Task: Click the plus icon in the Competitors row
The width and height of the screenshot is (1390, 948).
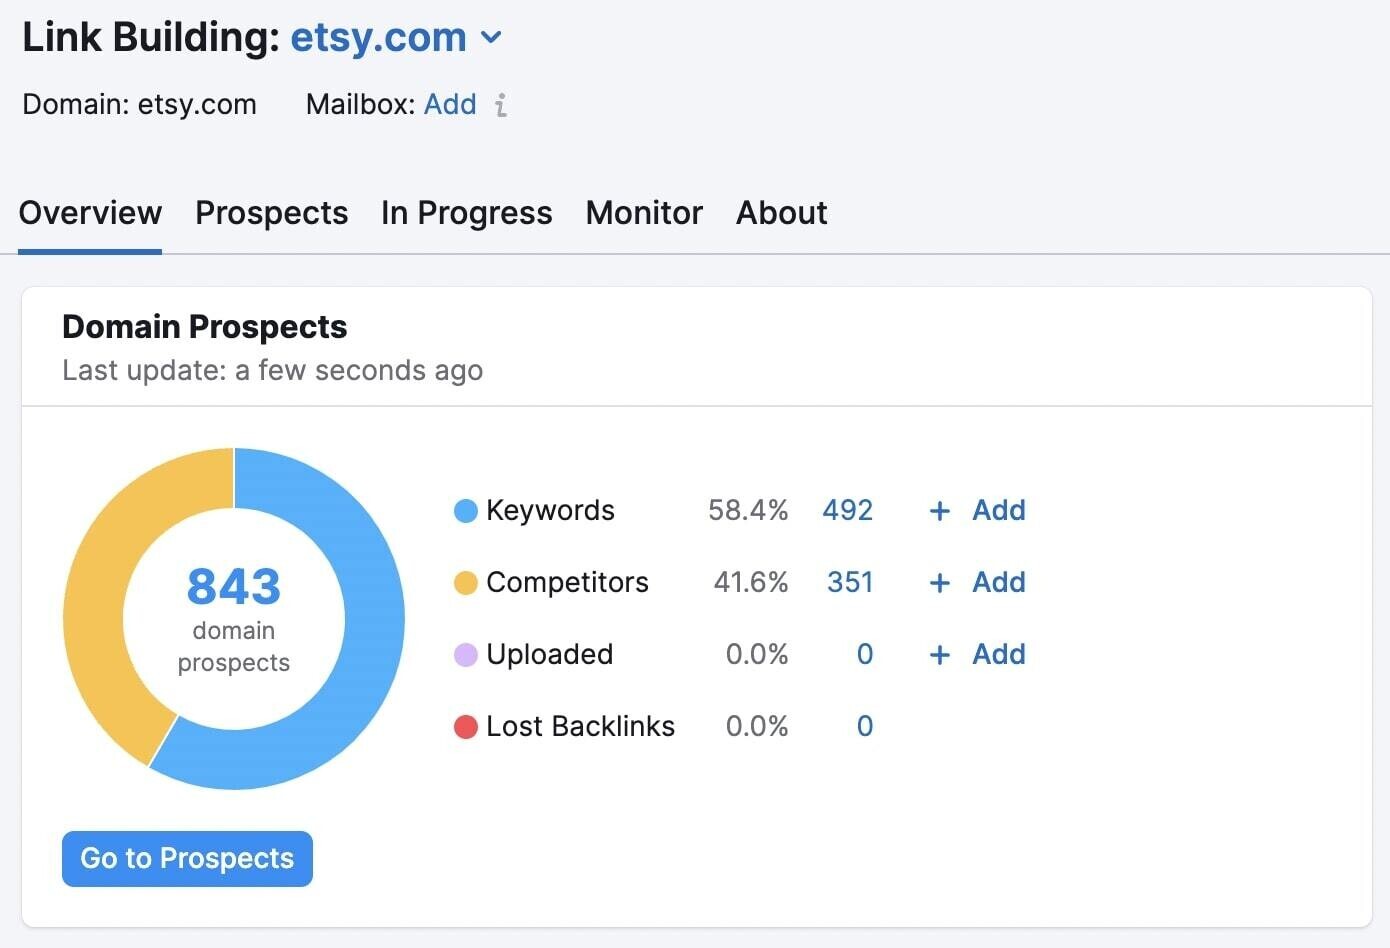Action: (939, 583)
